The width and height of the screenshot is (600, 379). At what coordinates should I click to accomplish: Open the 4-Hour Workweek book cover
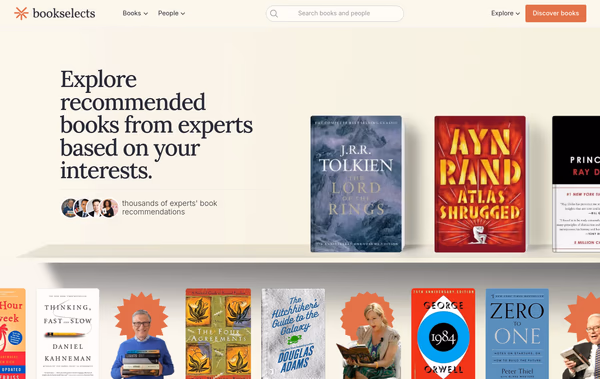click(13, 334)
